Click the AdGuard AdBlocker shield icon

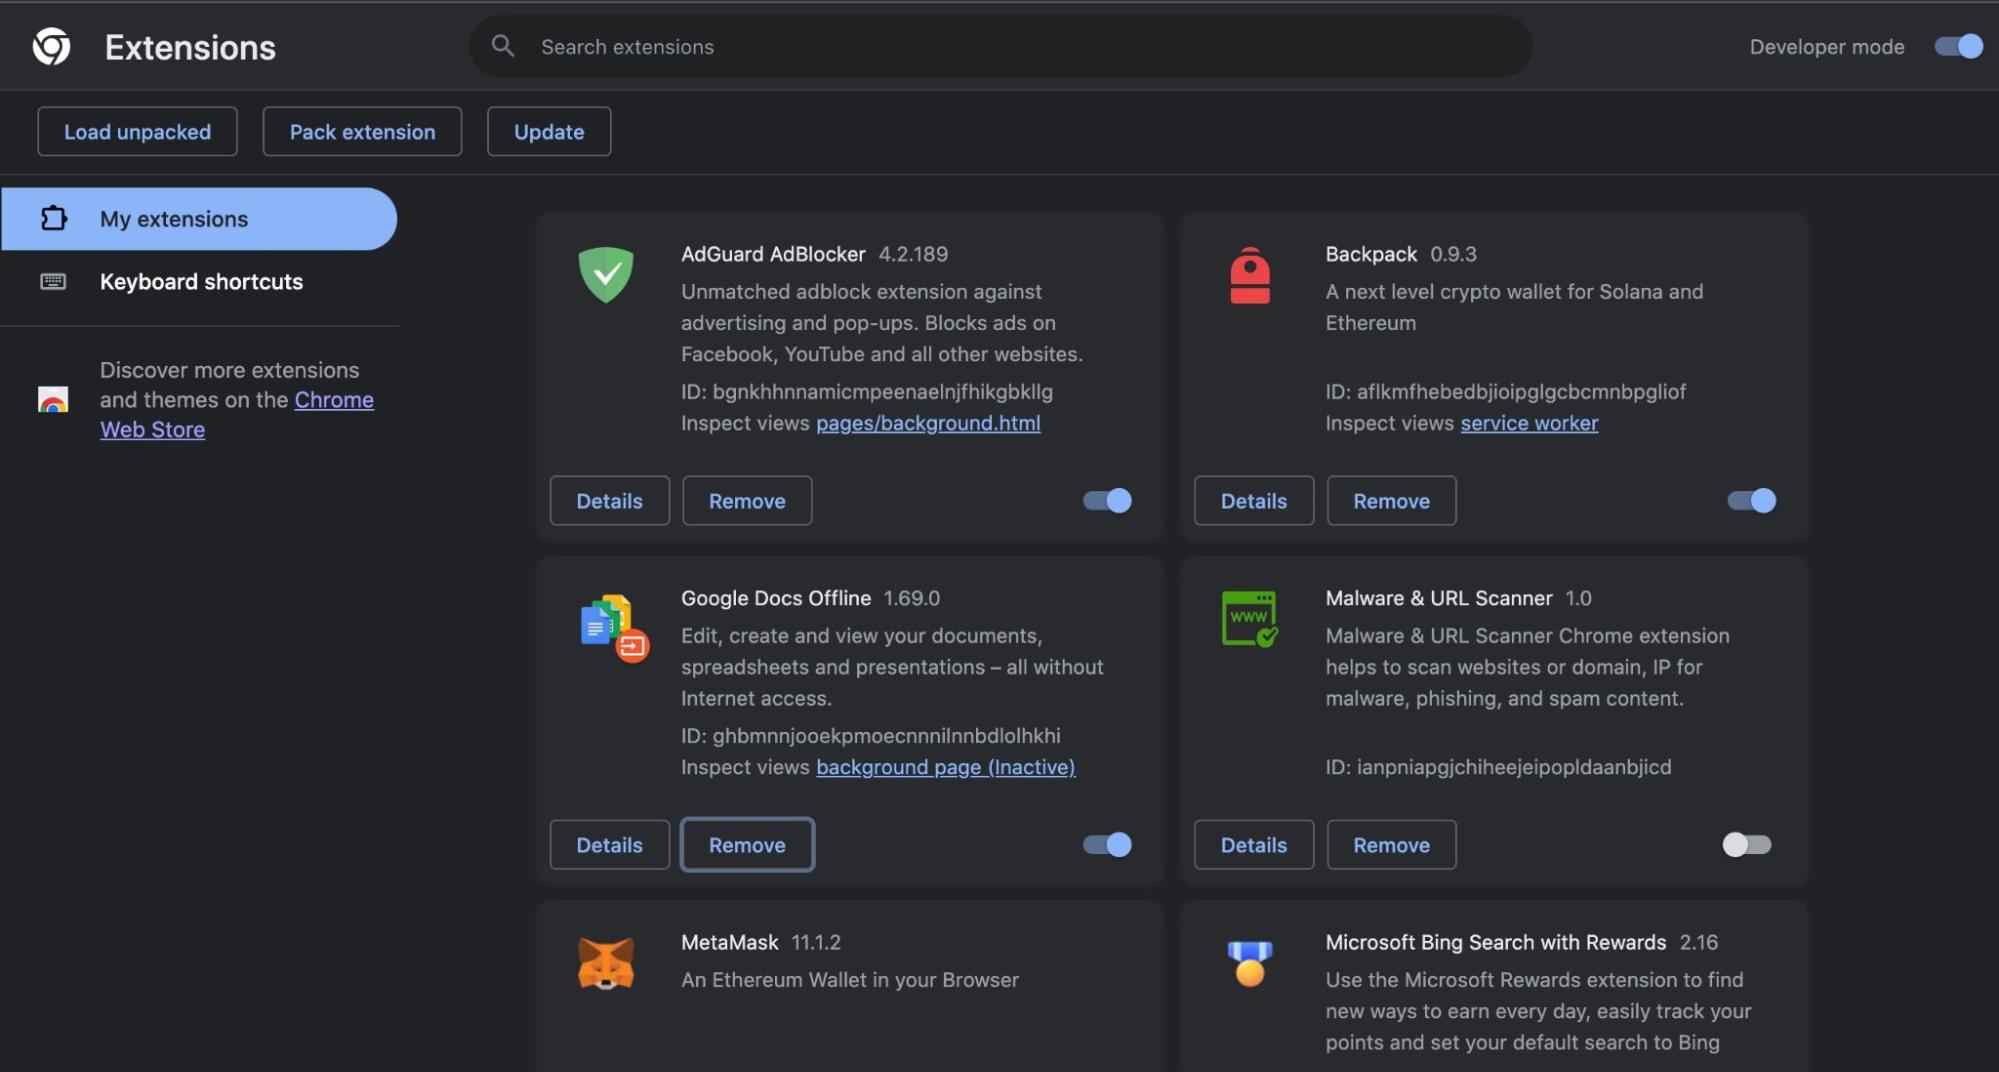(x=606, y=274)
